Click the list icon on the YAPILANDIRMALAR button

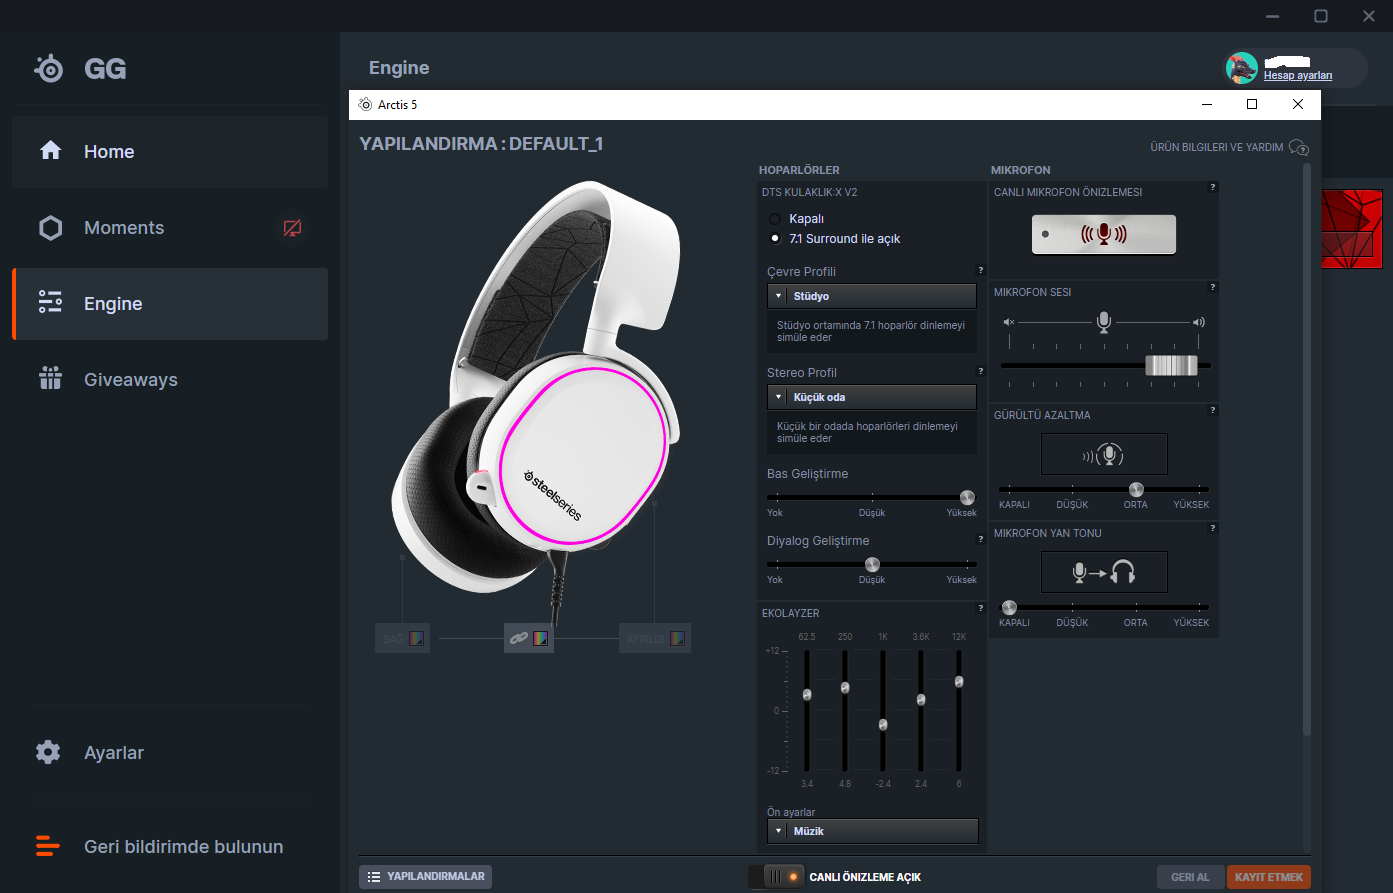[x=374, y=877]
